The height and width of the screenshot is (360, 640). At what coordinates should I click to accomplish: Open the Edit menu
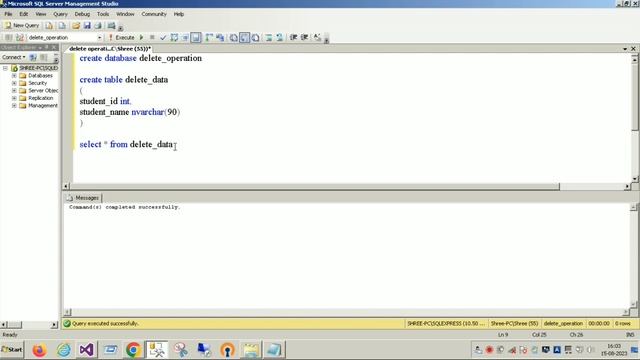point(24,14)
